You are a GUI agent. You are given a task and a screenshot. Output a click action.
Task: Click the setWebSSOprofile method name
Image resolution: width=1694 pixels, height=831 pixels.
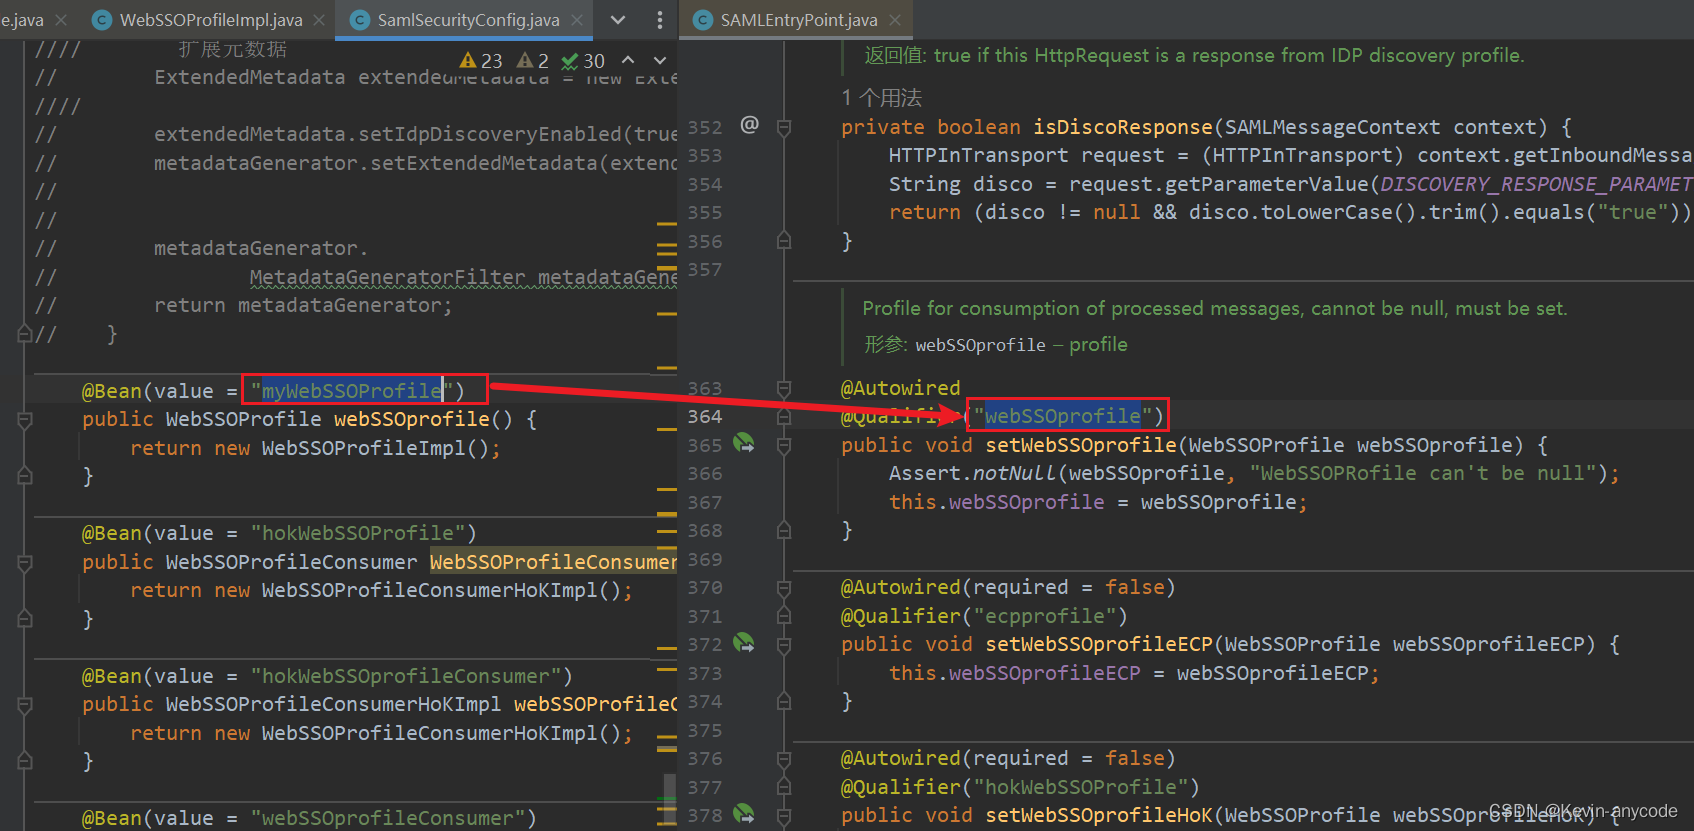[x=1081, y=445]
